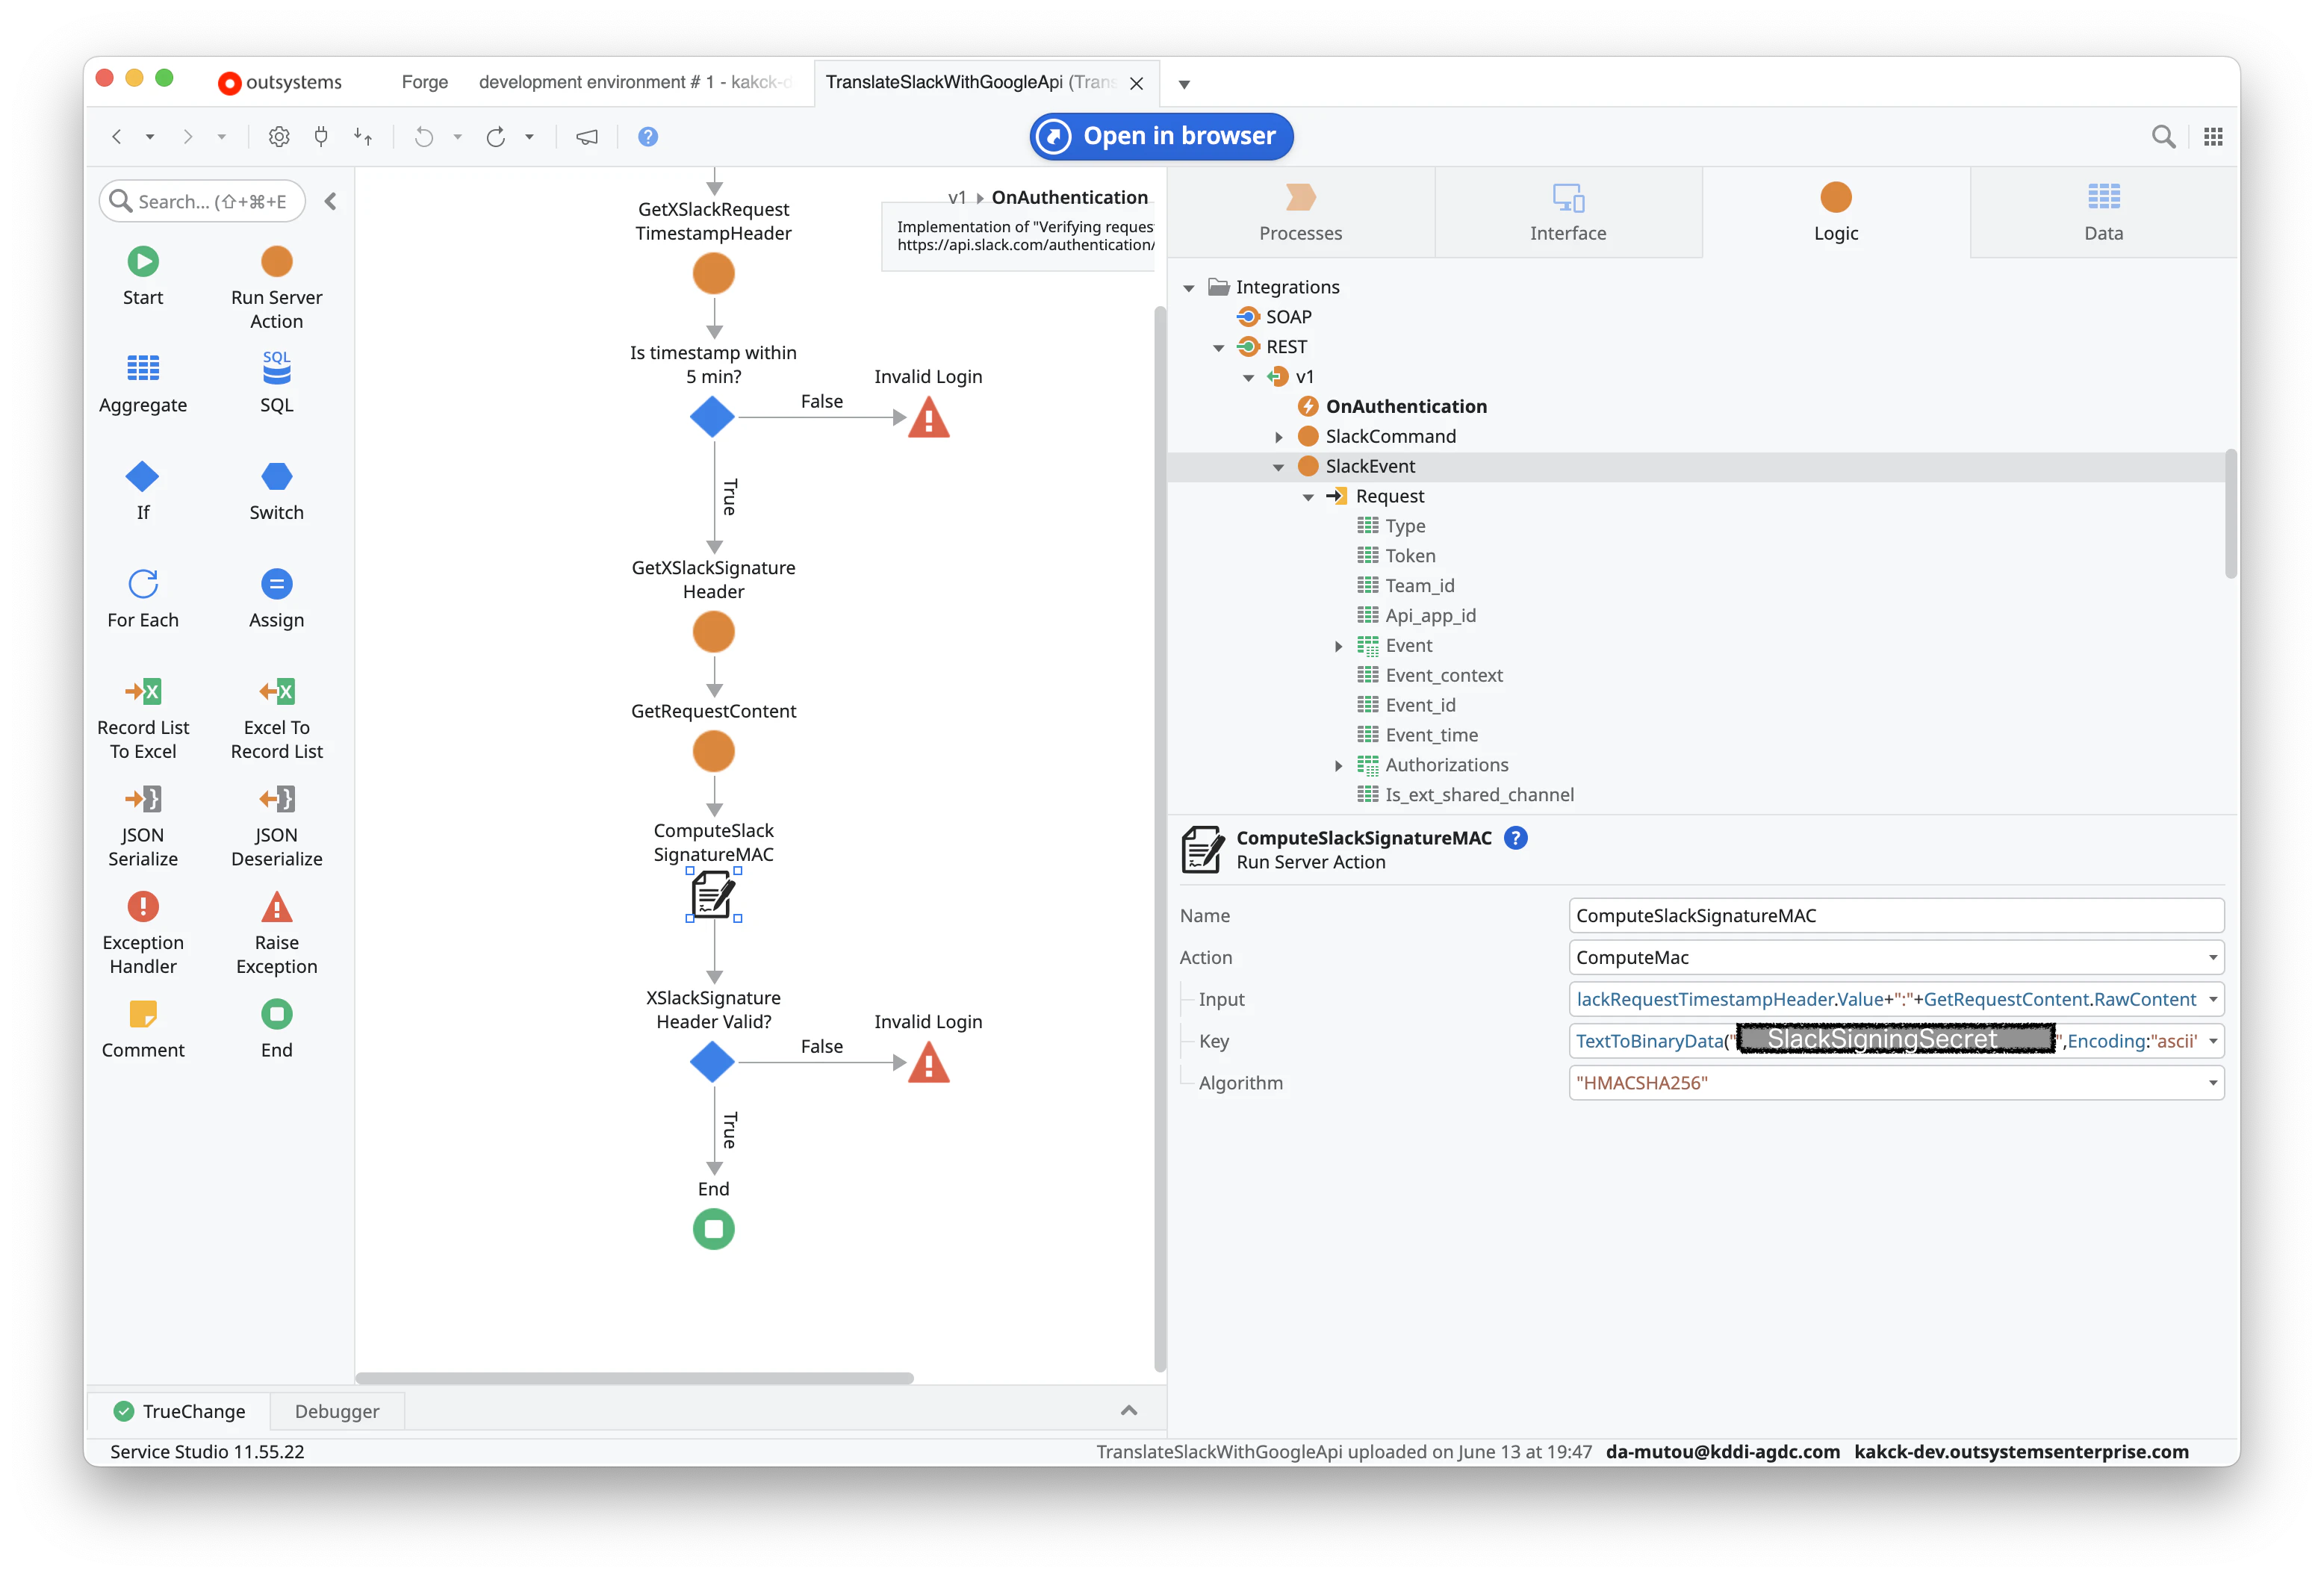Screen dimensions: 2324x1577
Task: Expand the Authorizations attribute
Action: point(1338,766)
